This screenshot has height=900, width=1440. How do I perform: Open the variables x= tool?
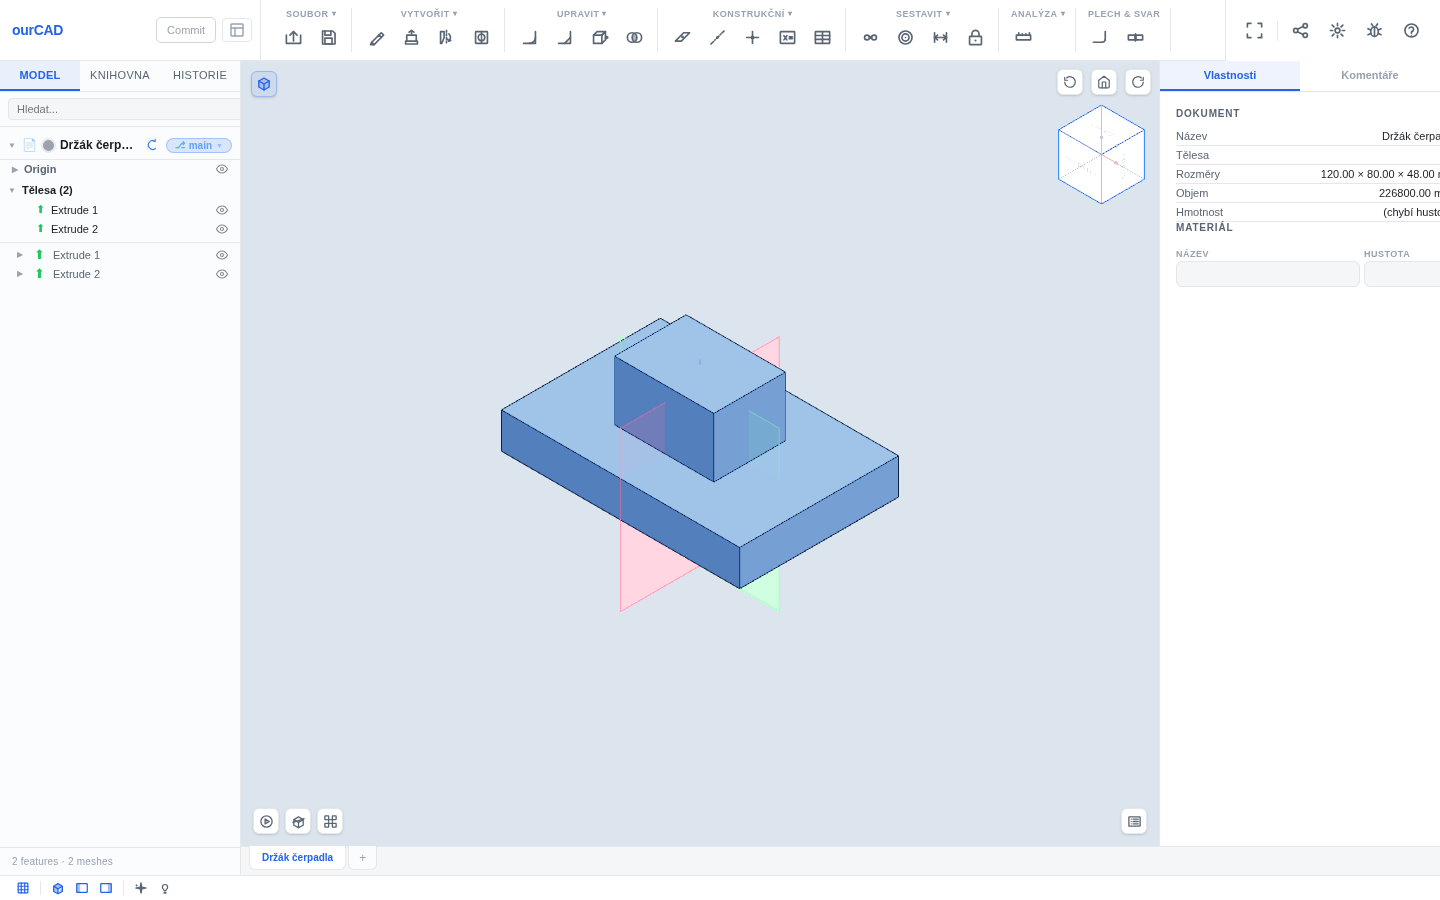click(x=787, y=38)
